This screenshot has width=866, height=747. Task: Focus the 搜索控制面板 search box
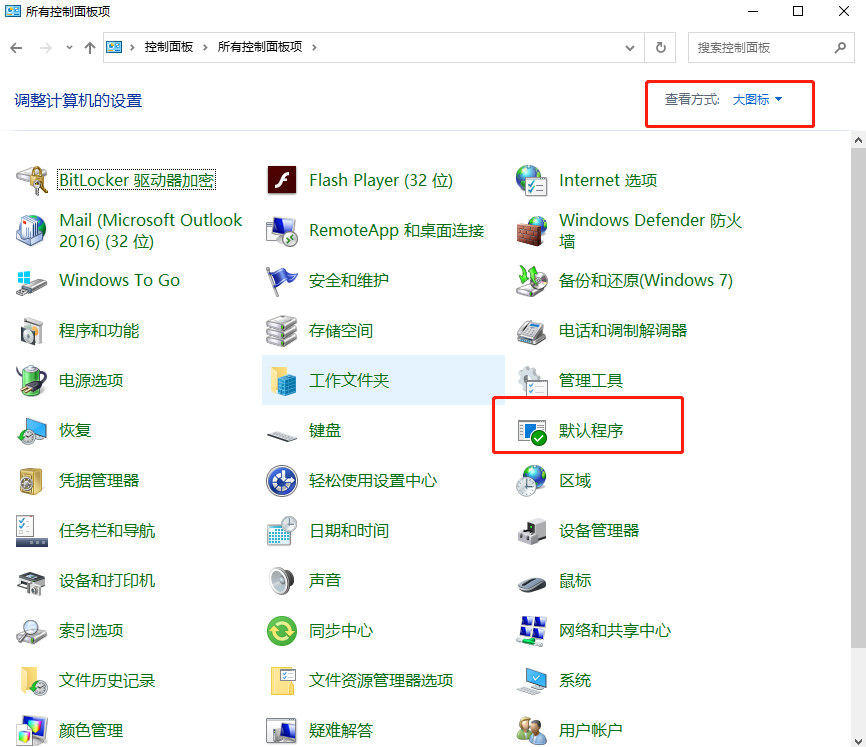click(771, 47)
